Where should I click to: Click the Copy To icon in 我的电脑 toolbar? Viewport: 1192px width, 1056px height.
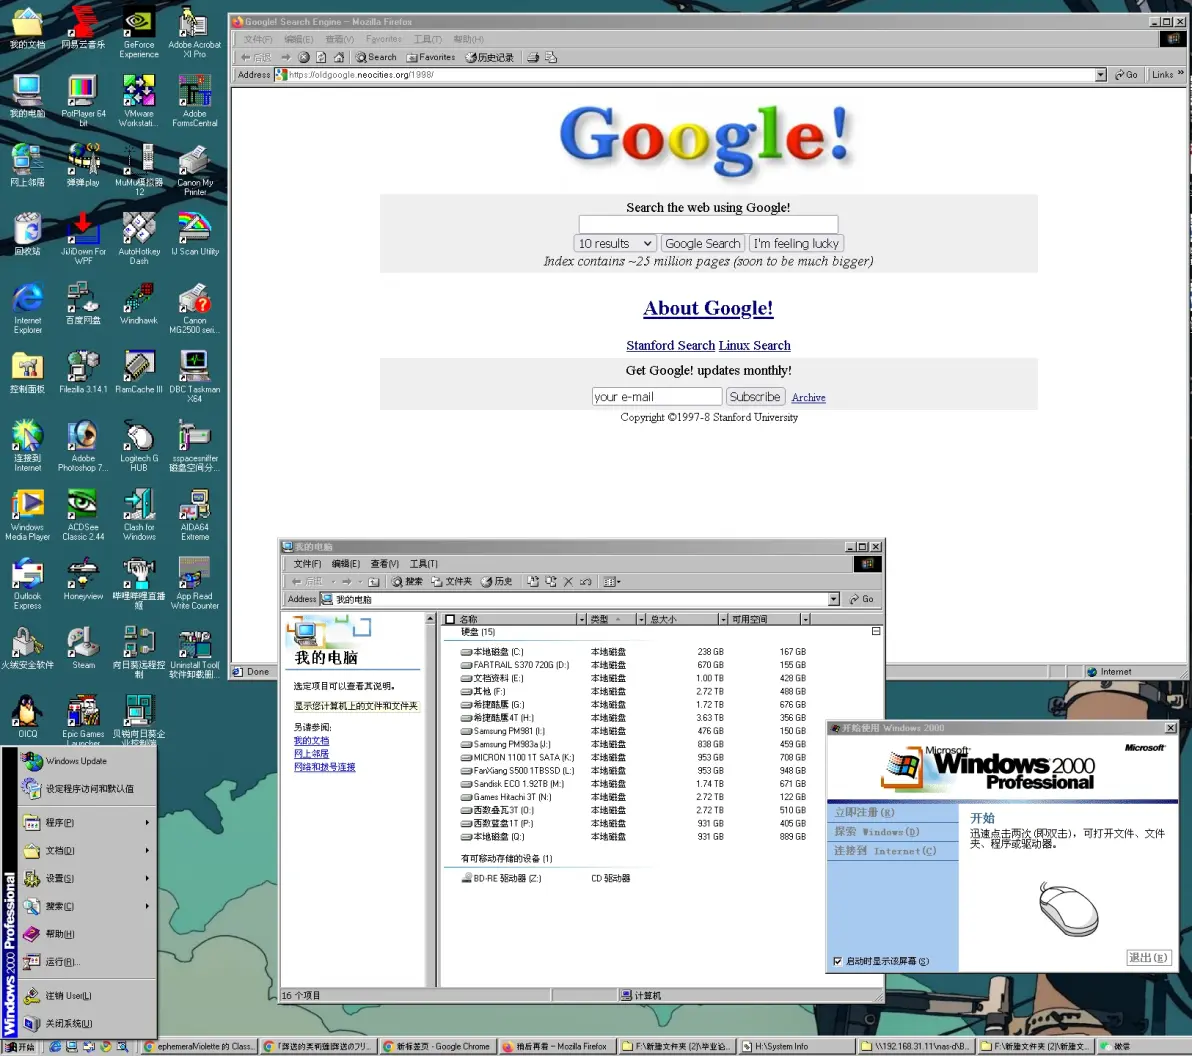[550, 582]
